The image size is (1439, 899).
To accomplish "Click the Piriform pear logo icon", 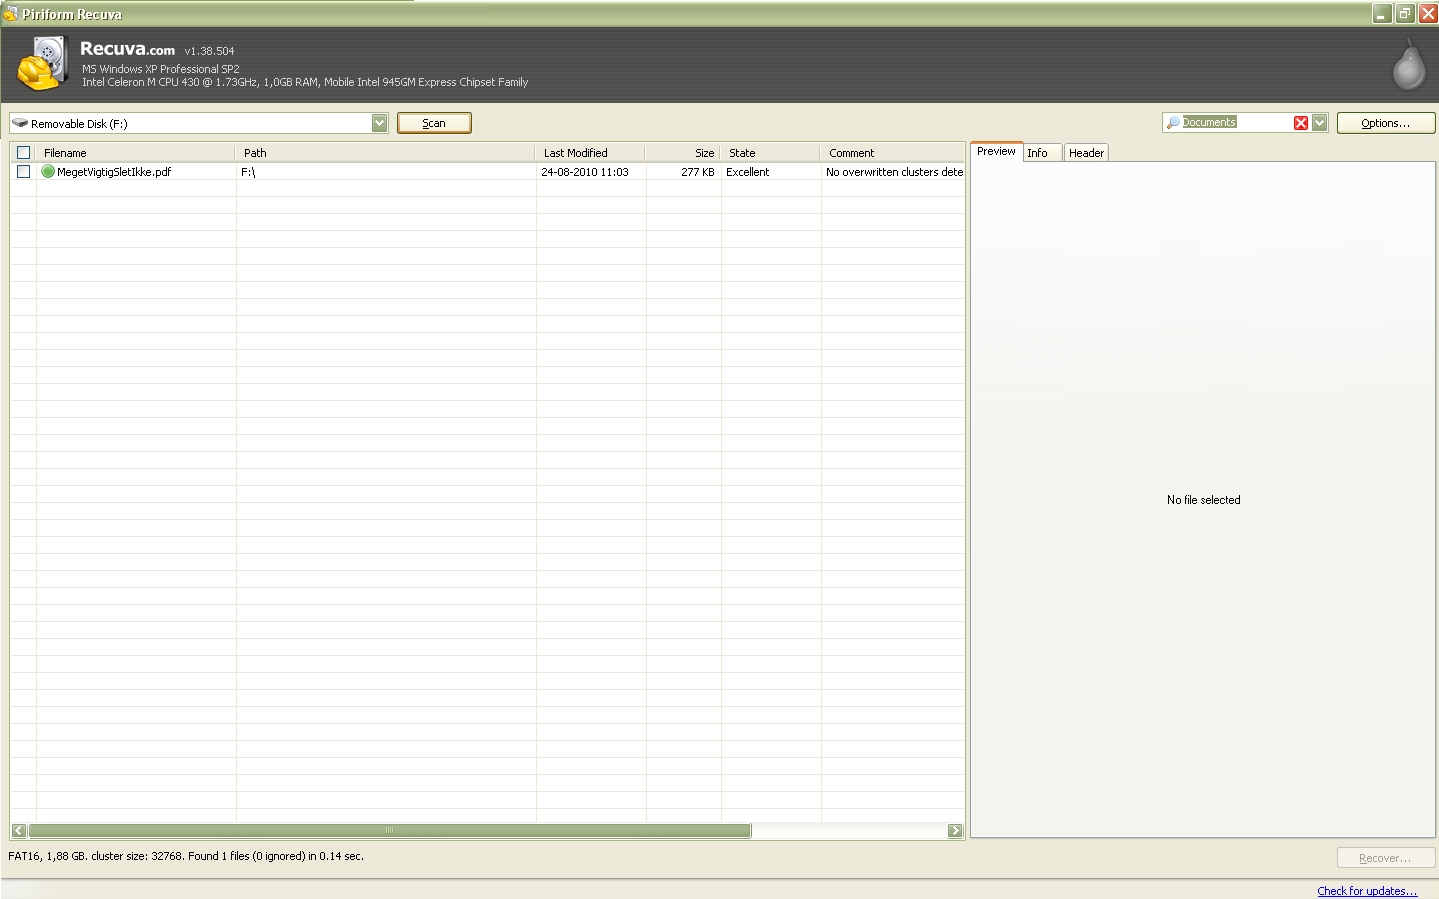I will pyautogui.click(x=1408, y=66).
